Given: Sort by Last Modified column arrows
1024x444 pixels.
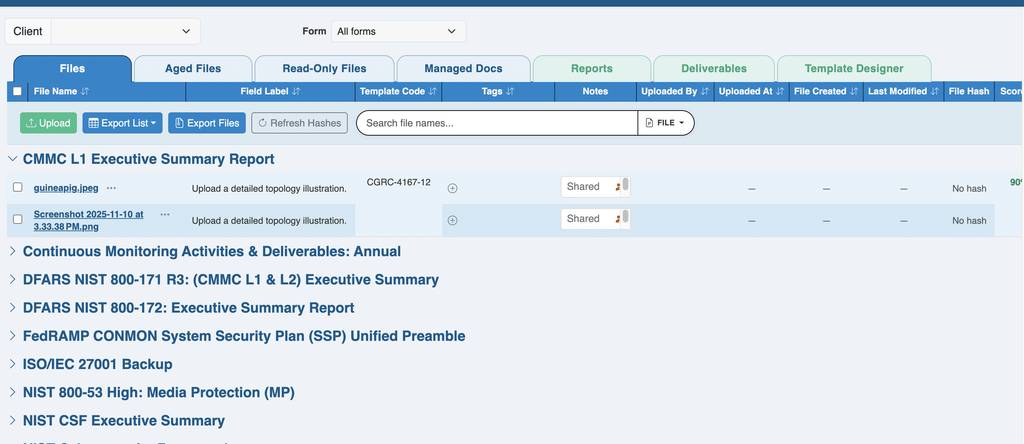Looking at the screenshot, I should tap(935, 91).
